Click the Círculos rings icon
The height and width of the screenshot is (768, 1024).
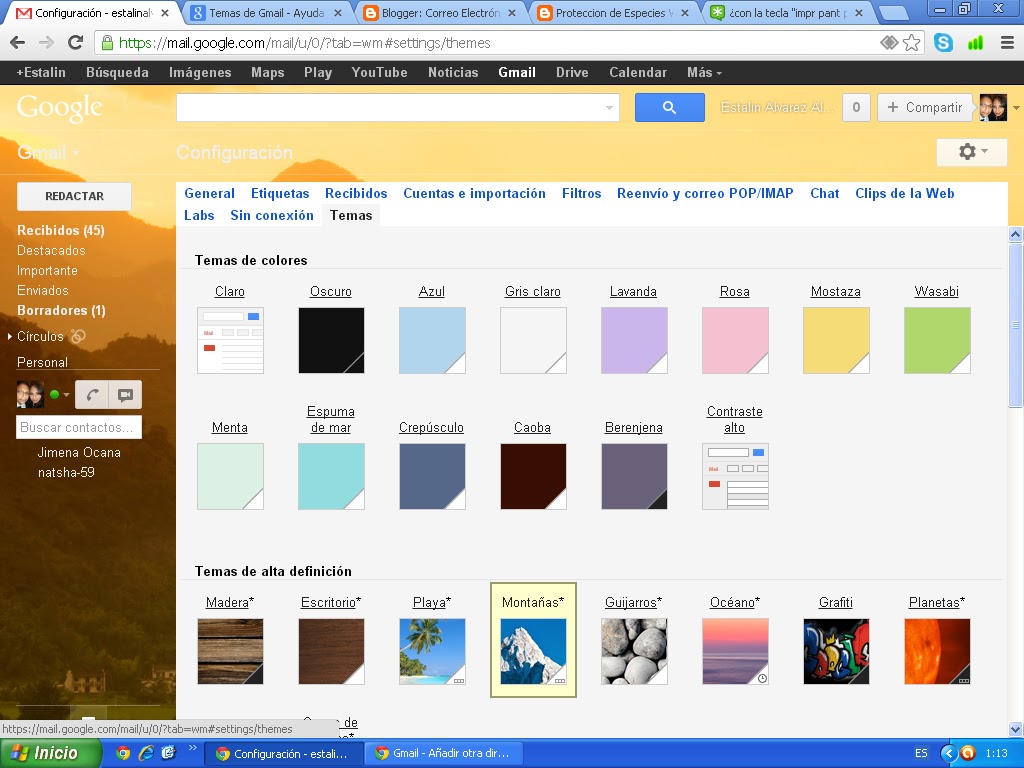pyautogui.click(x=78, y=336)
